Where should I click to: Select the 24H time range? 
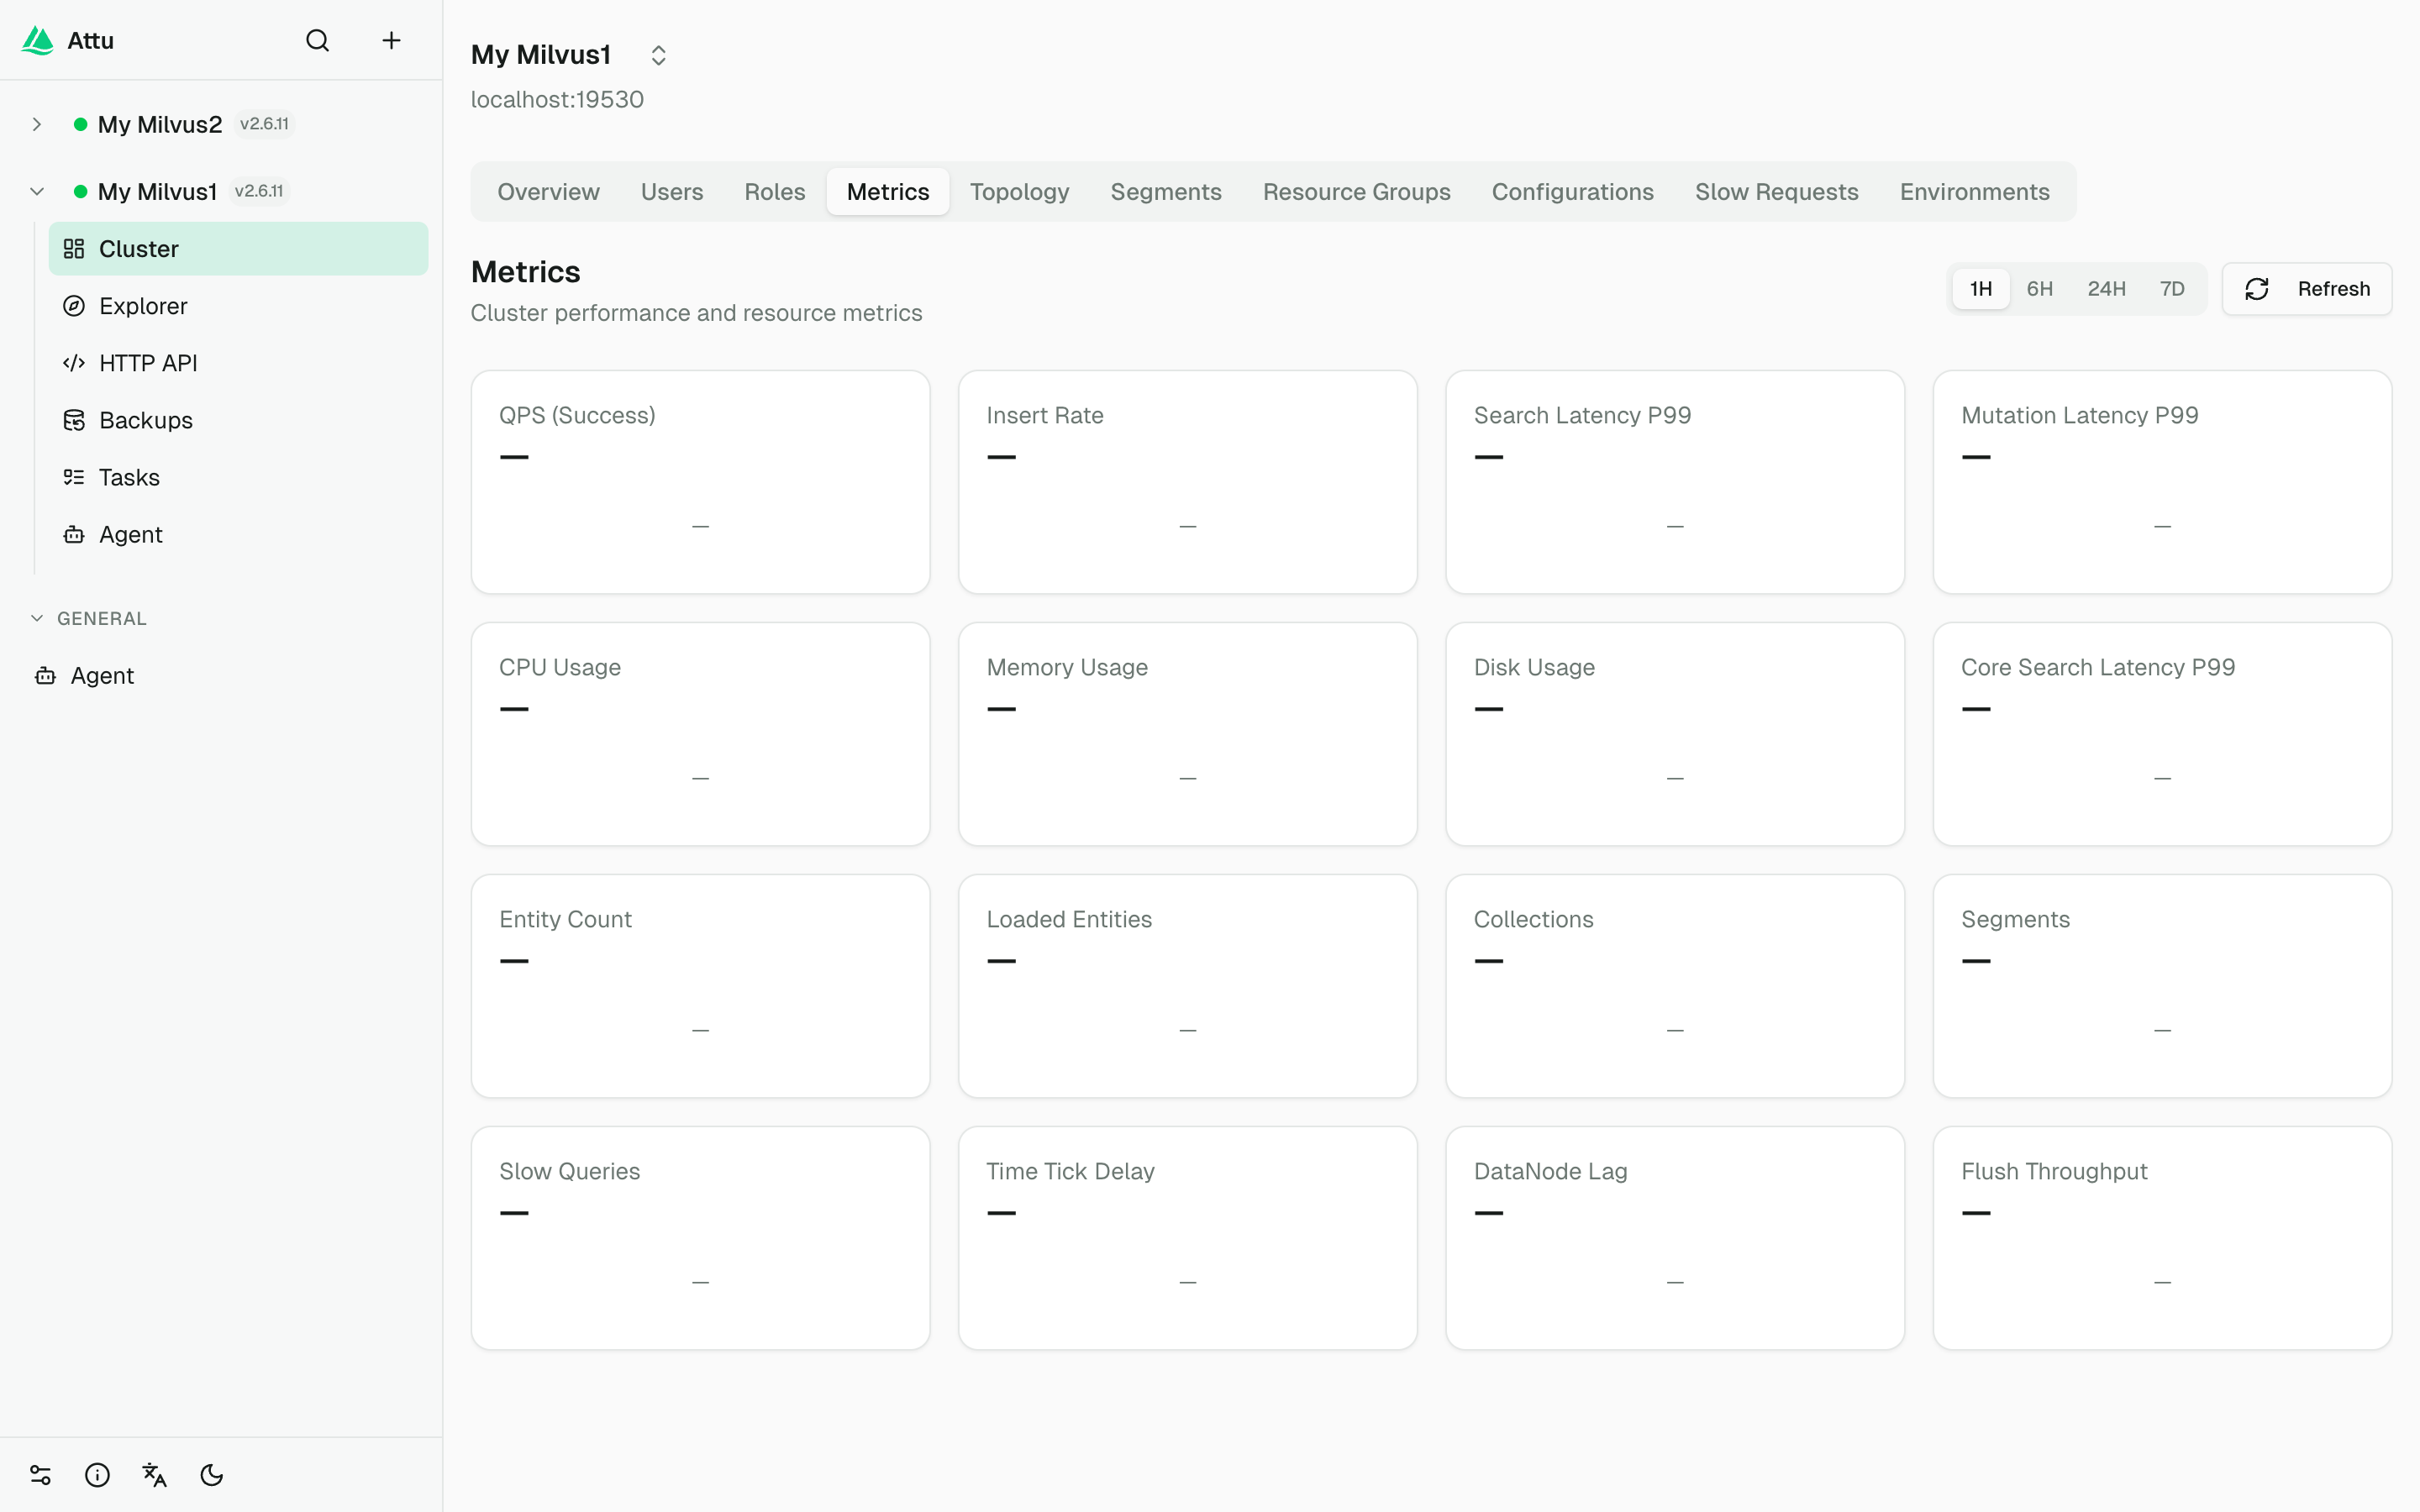point(2106,289)
